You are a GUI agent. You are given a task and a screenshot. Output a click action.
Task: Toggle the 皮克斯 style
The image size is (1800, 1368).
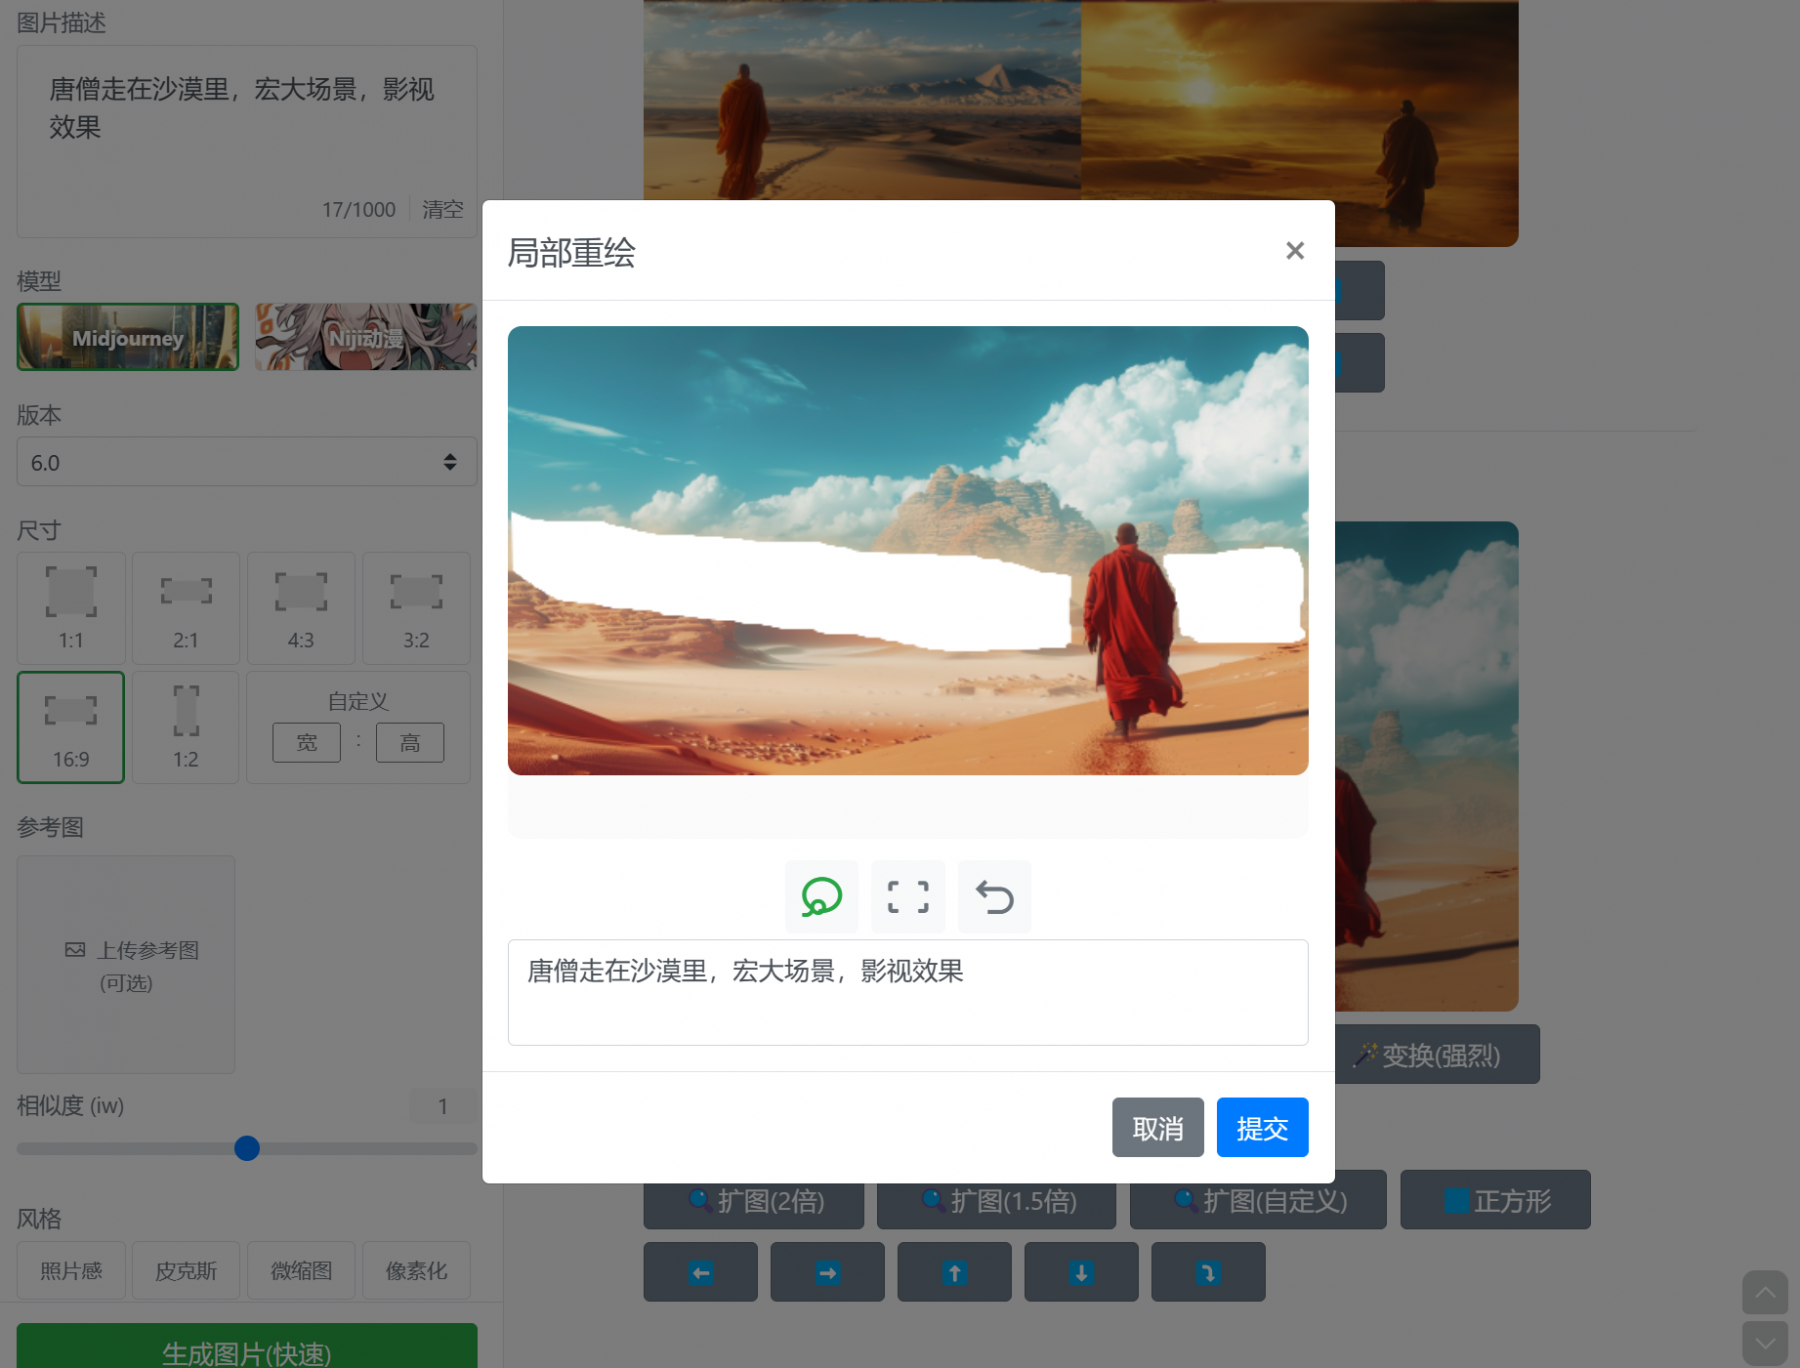186,1271
